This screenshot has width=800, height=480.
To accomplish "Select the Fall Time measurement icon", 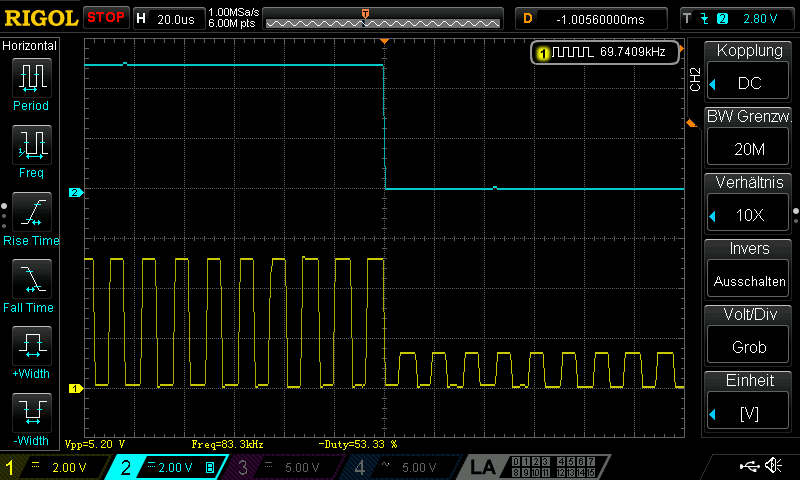I will pos(31,279).
